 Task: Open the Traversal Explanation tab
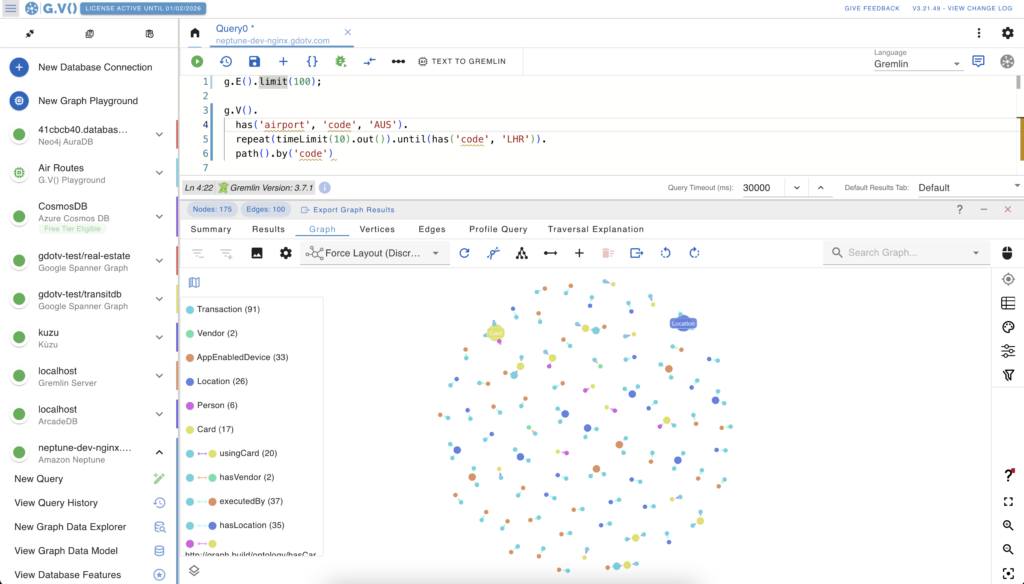tap(596, 229)
